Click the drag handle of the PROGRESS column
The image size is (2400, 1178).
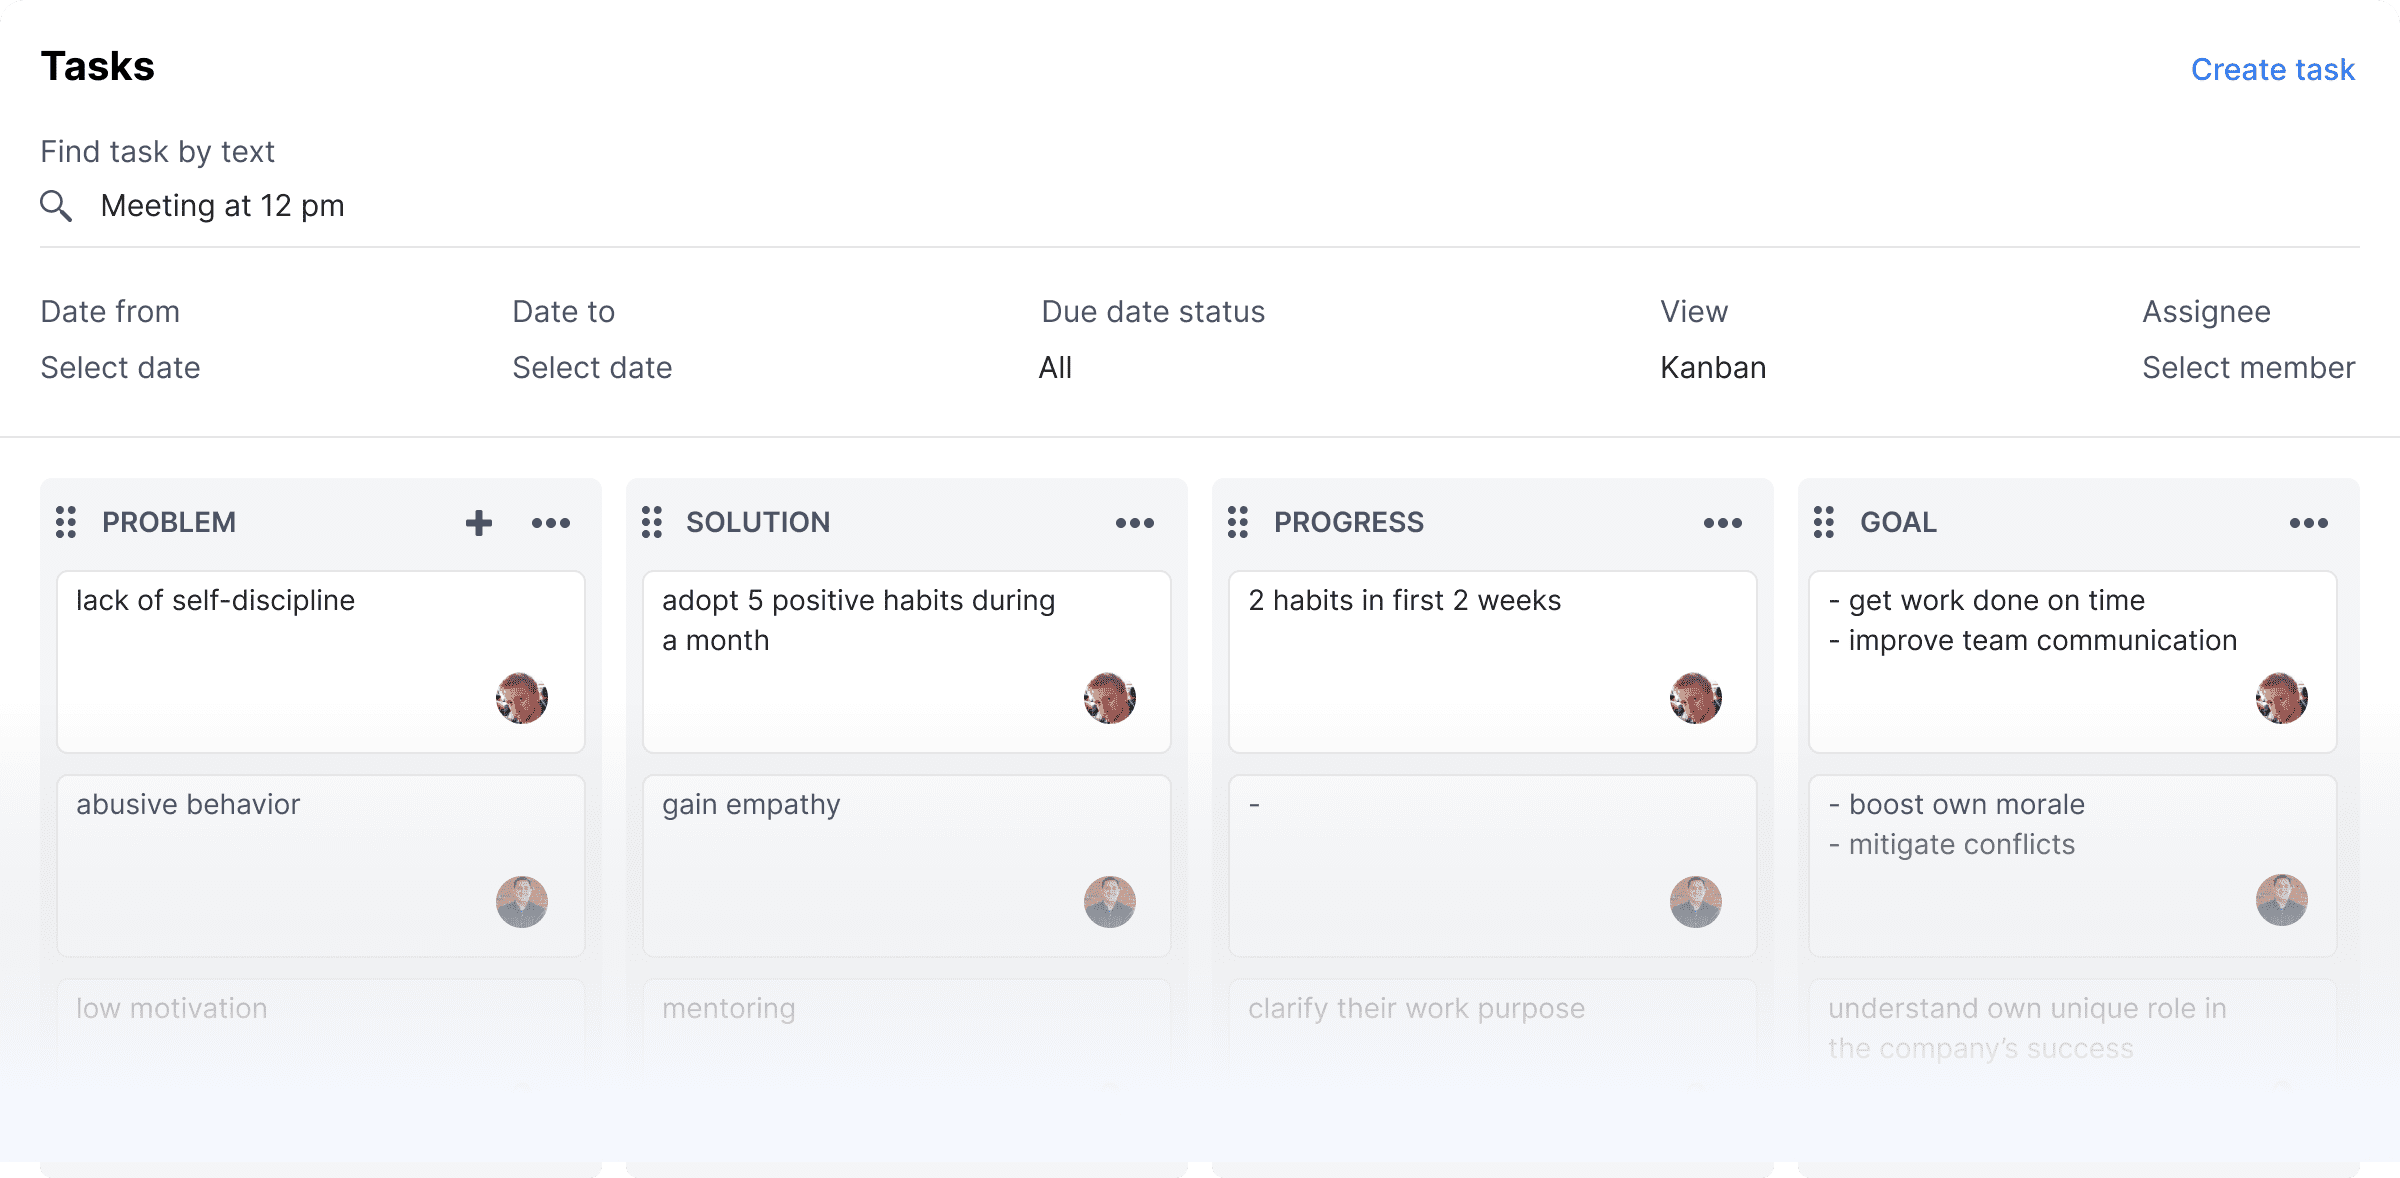1238,522
